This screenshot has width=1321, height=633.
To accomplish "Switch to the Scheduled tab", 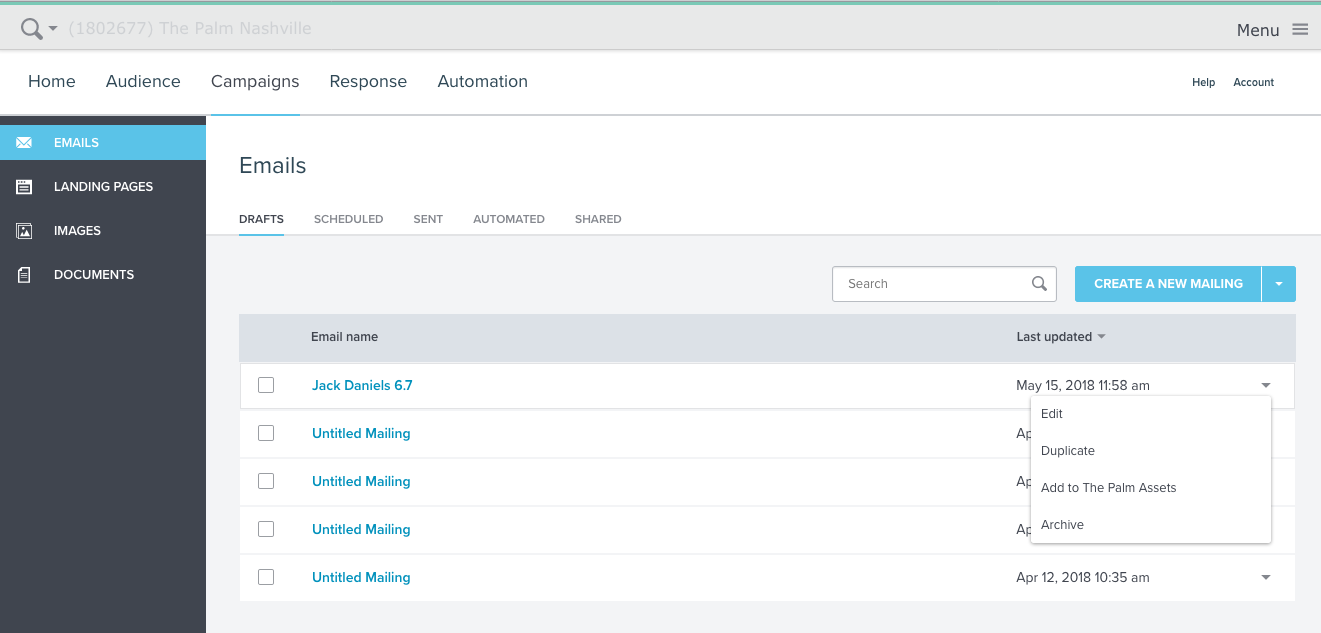I will [348, 219].
